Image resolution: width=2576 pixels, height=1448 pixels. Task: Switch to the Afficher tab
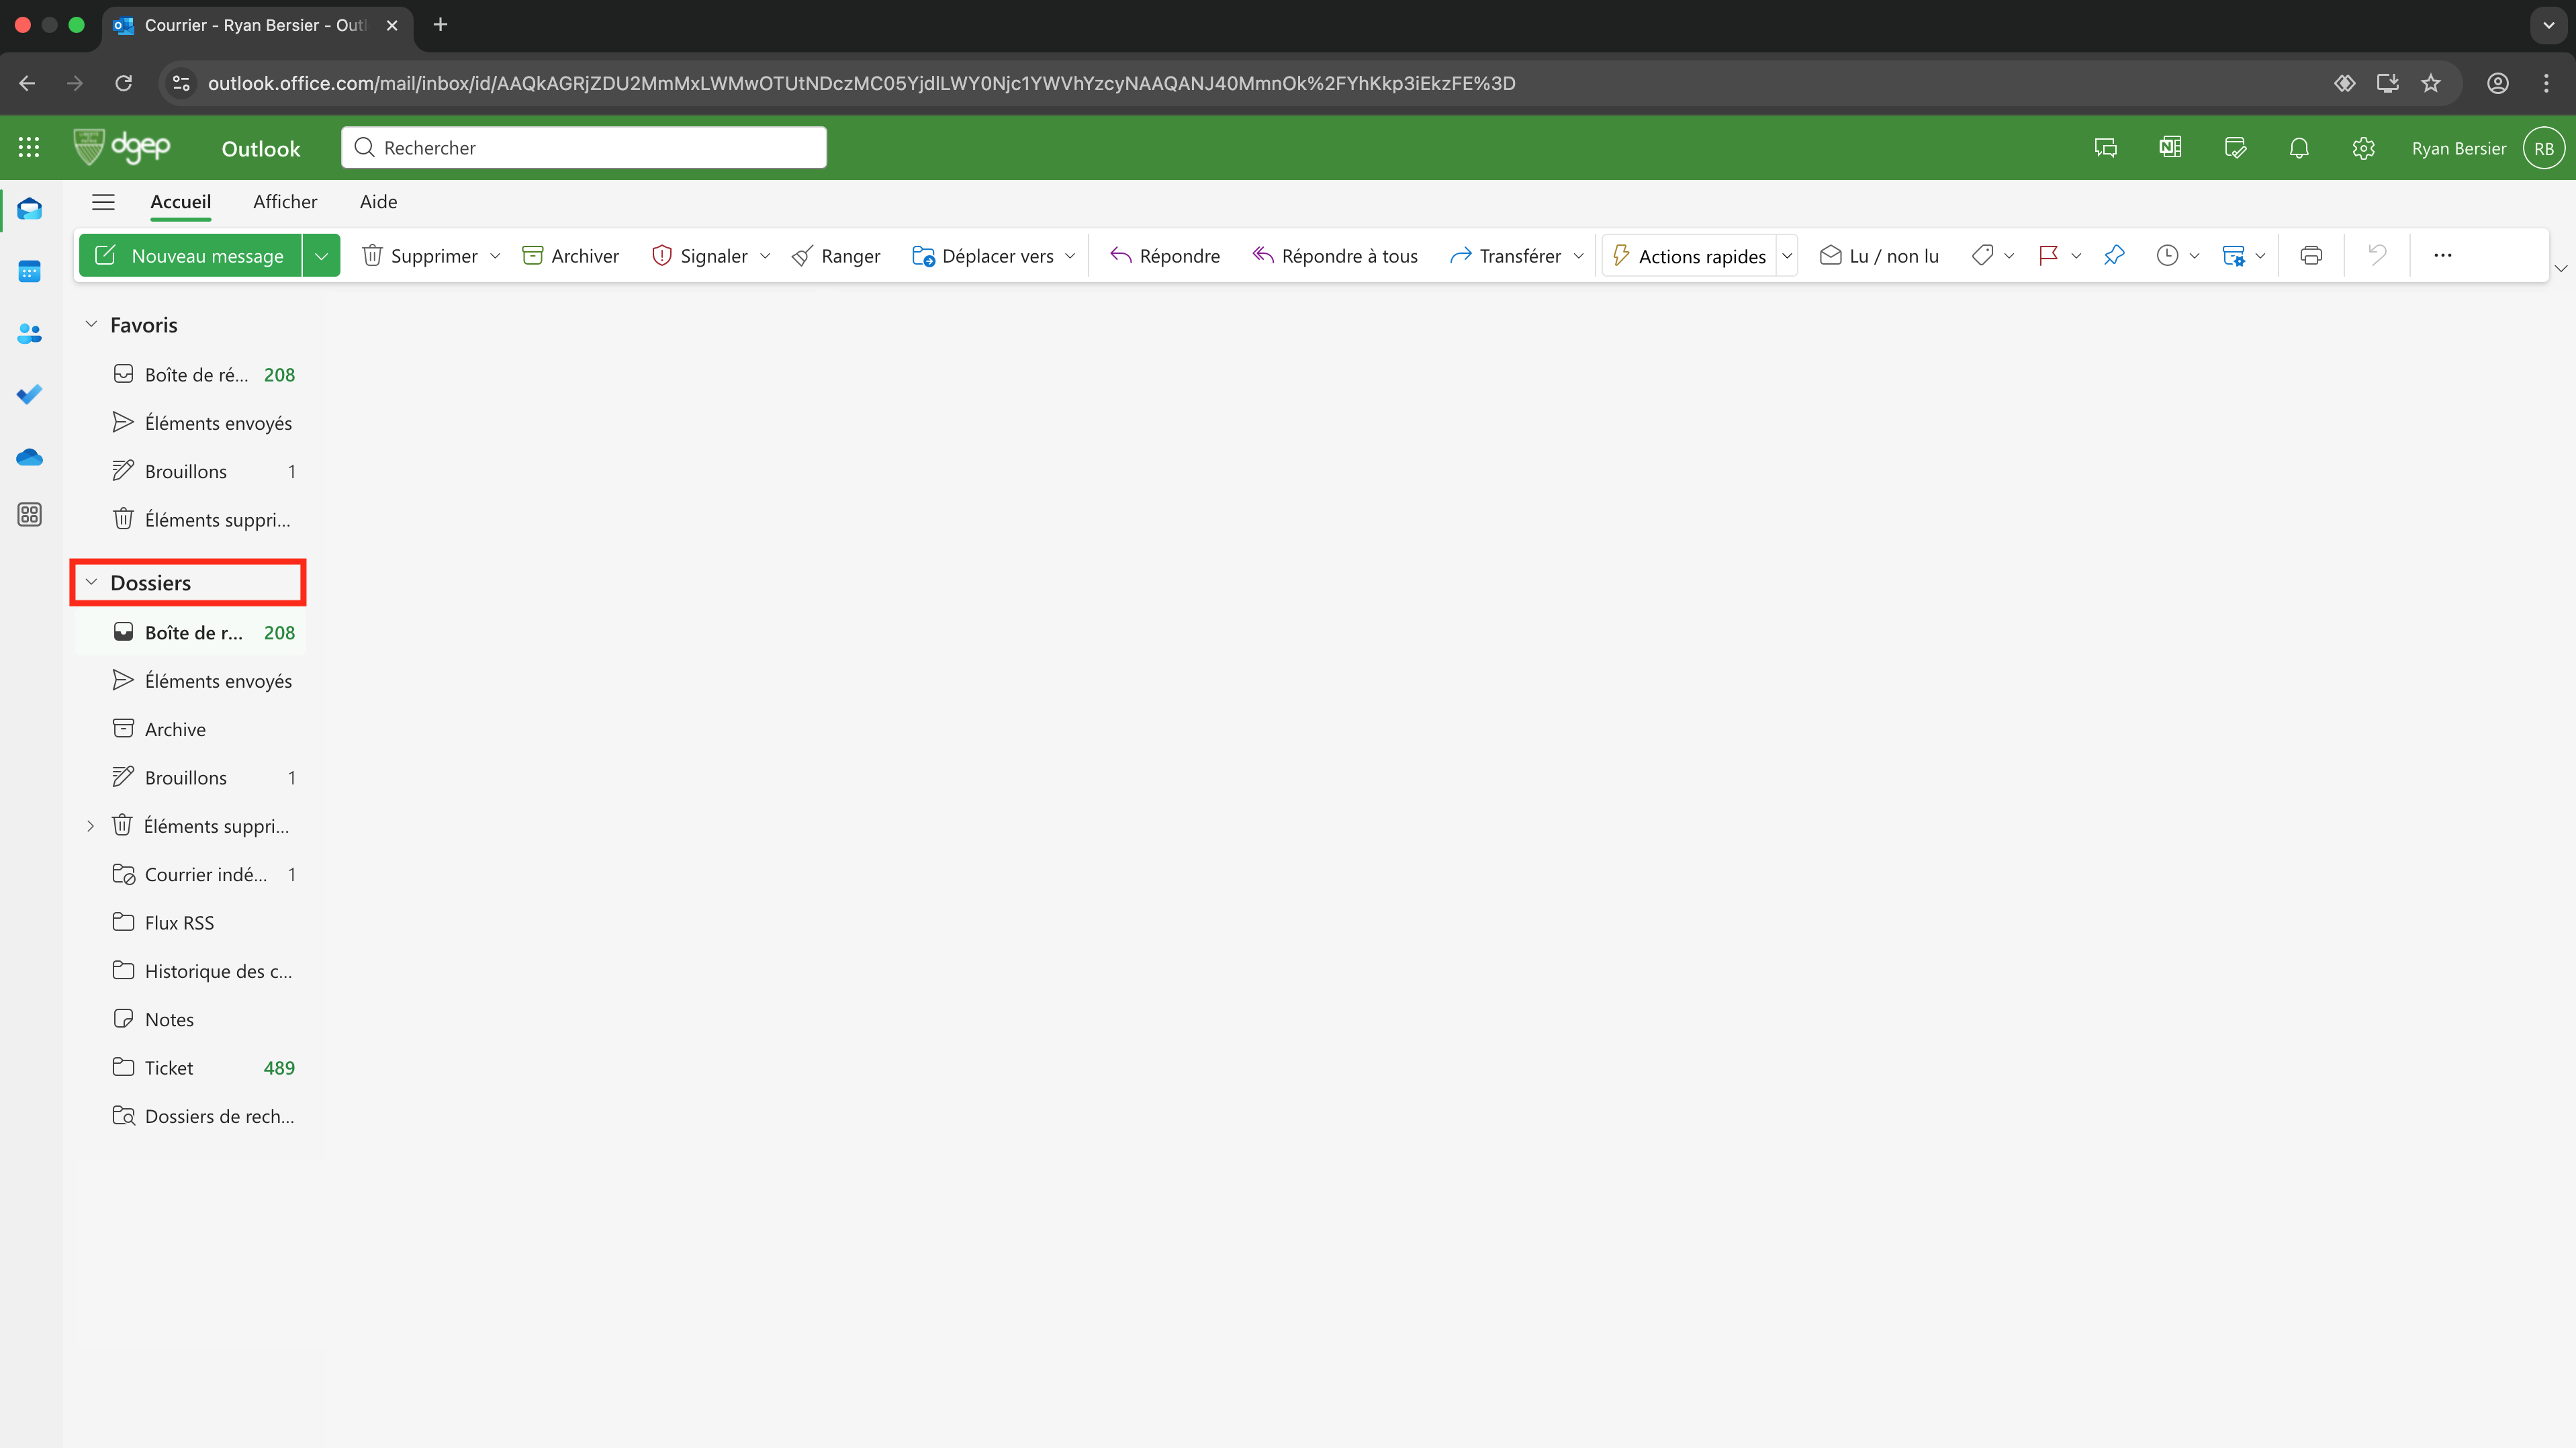pos(285,202)
